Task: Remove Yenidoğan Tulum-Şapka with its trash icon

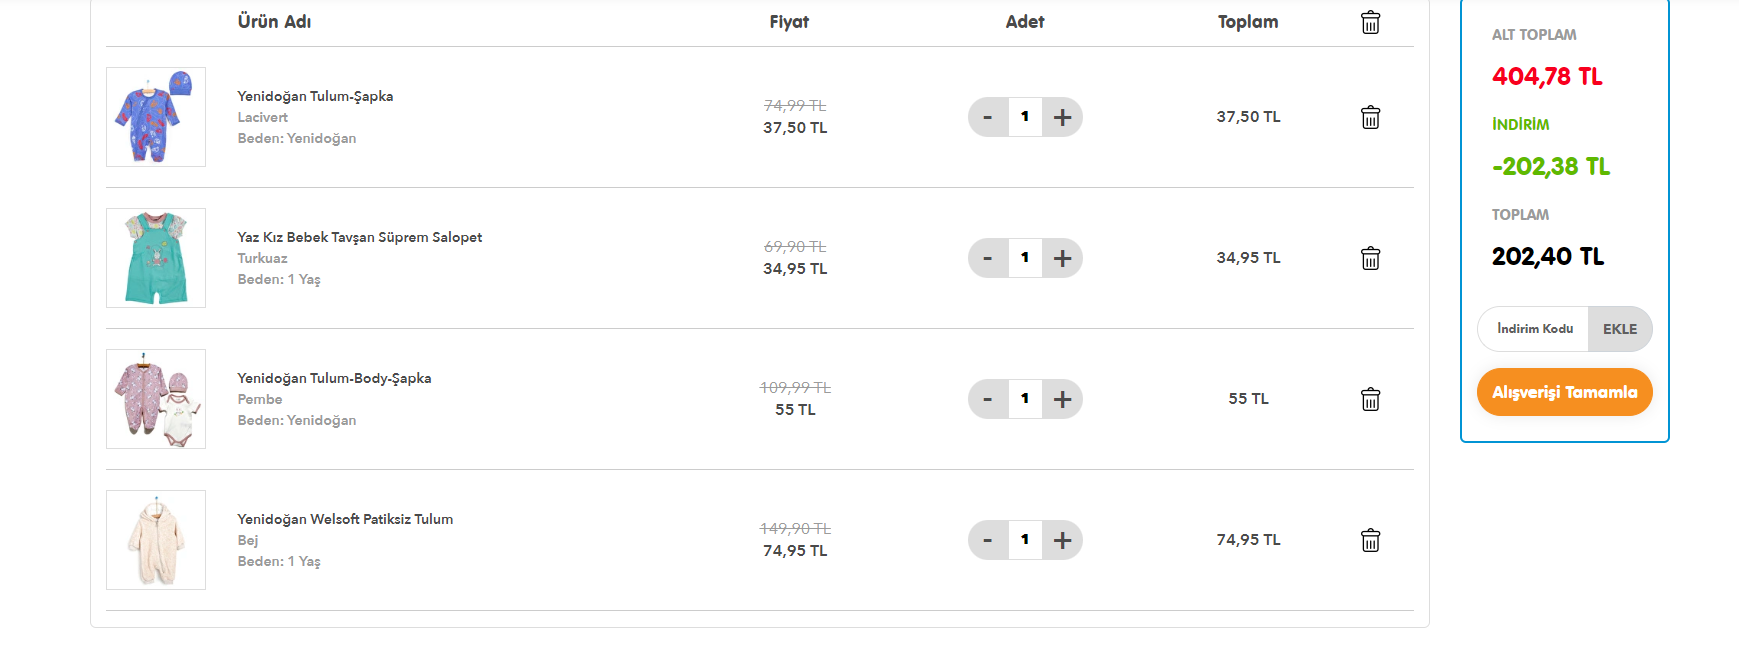Action: tap(1370, 117)
